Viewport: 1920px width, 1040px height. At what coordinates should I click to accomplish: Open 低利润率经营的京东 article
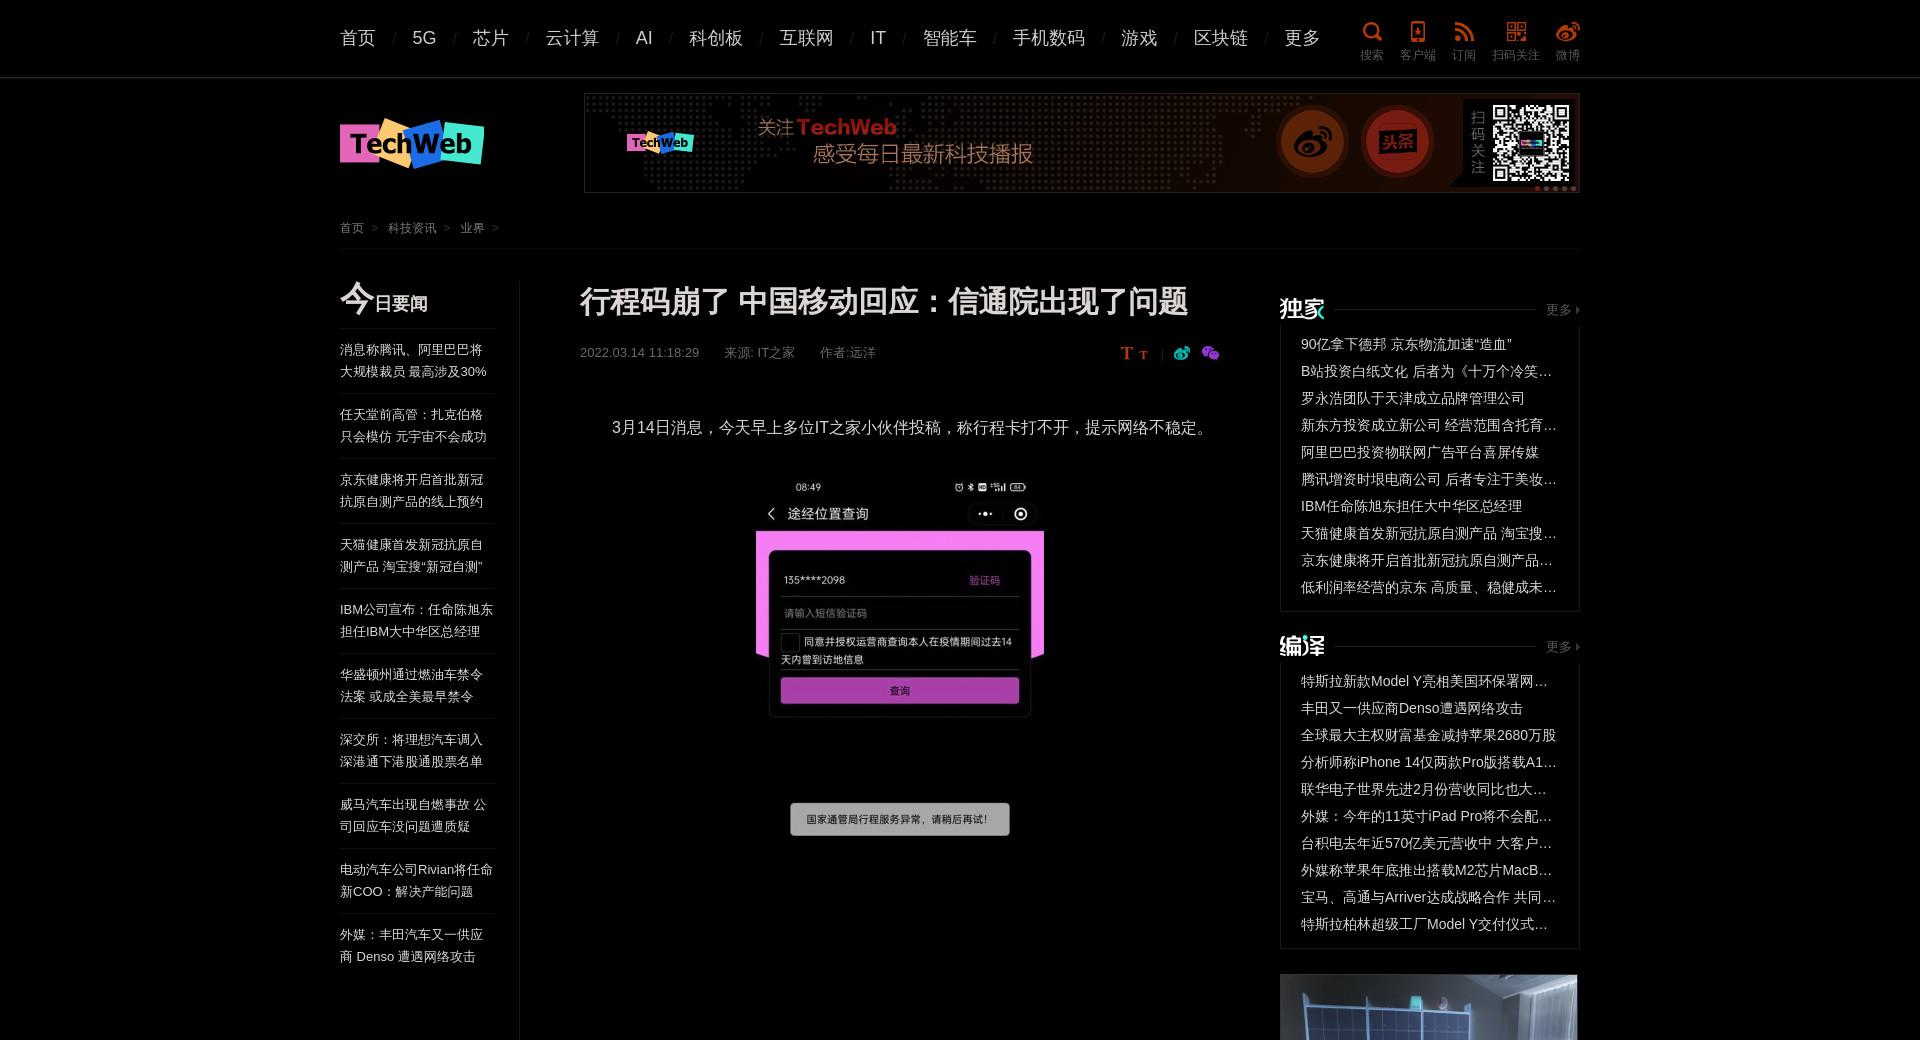point(1428,587)
